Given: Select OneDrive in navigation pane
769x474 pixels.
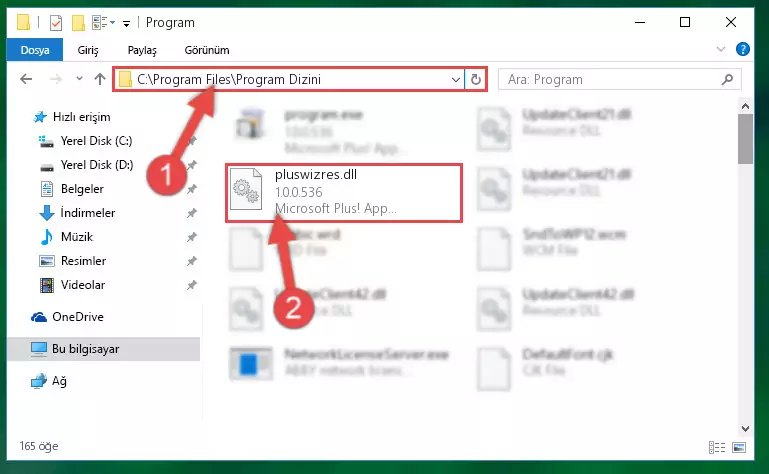Looking at the screenshot, I should click(x=77, y=317).
